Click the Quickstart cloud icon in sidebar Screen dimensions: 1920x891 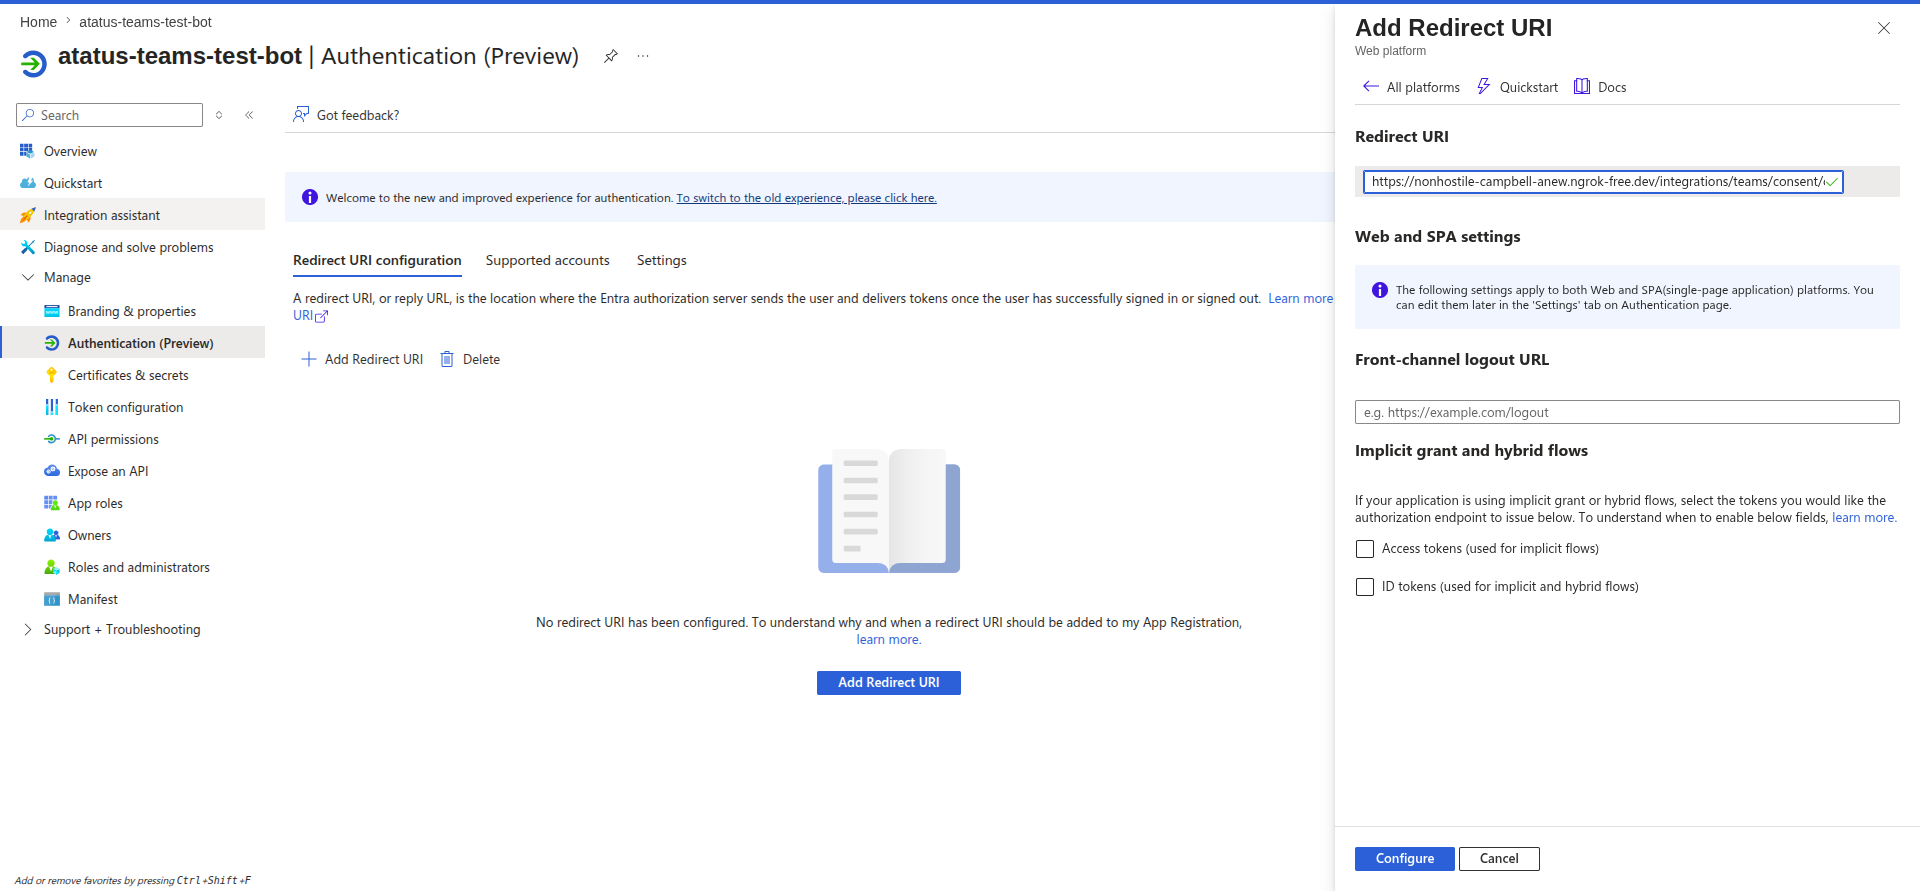click(27, 183)
